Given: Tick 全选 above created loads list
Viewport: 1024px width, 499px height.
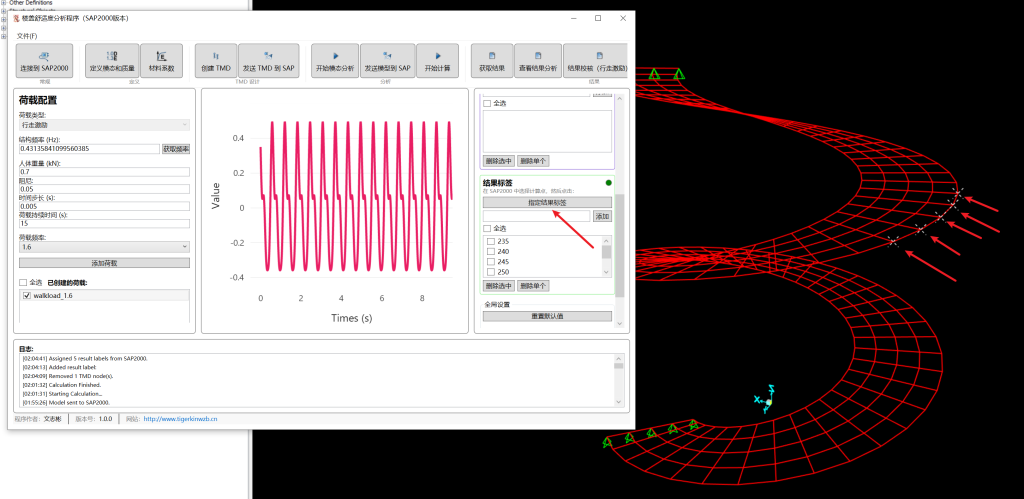Looking at the screenshot, I should coord(23,282).
